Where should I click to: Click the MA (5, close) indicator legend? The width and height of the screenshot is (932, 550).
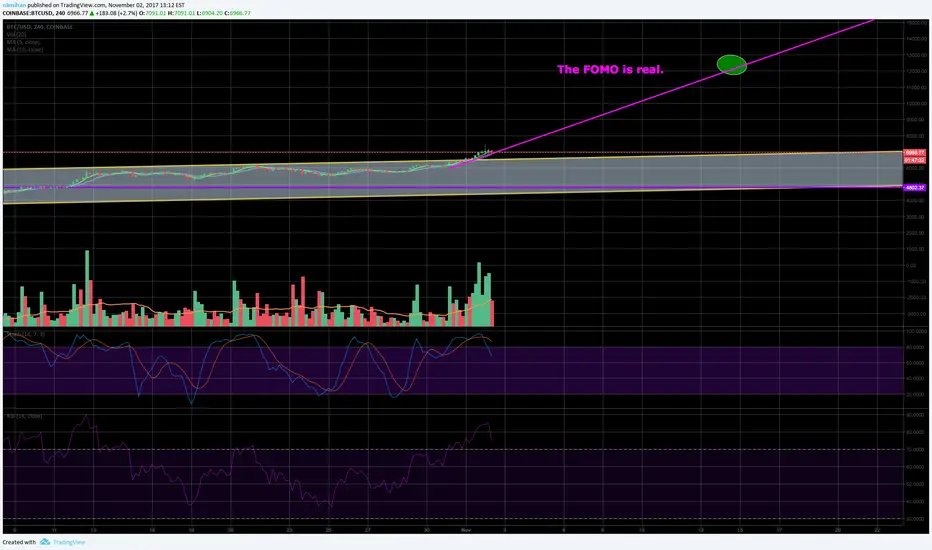point(24,42)
